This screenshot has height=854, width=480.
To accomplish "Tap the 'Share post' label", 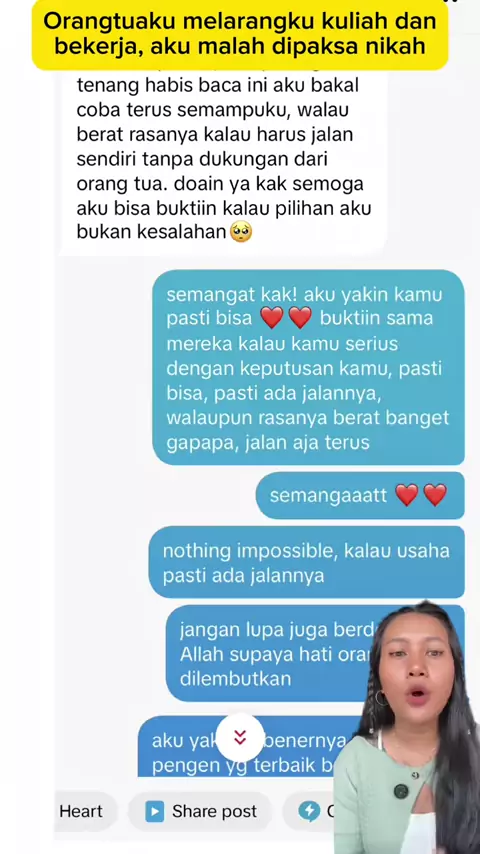I will click(214, 812).
